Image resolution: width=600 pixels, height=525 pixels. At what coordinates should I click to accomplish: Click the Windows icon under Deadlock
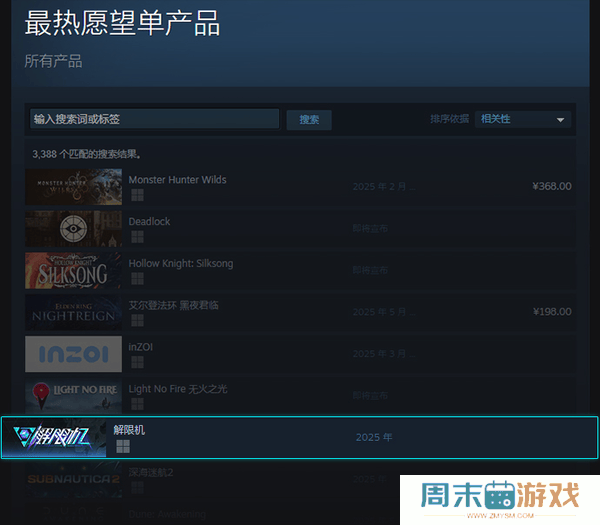[x=137, y=237]
